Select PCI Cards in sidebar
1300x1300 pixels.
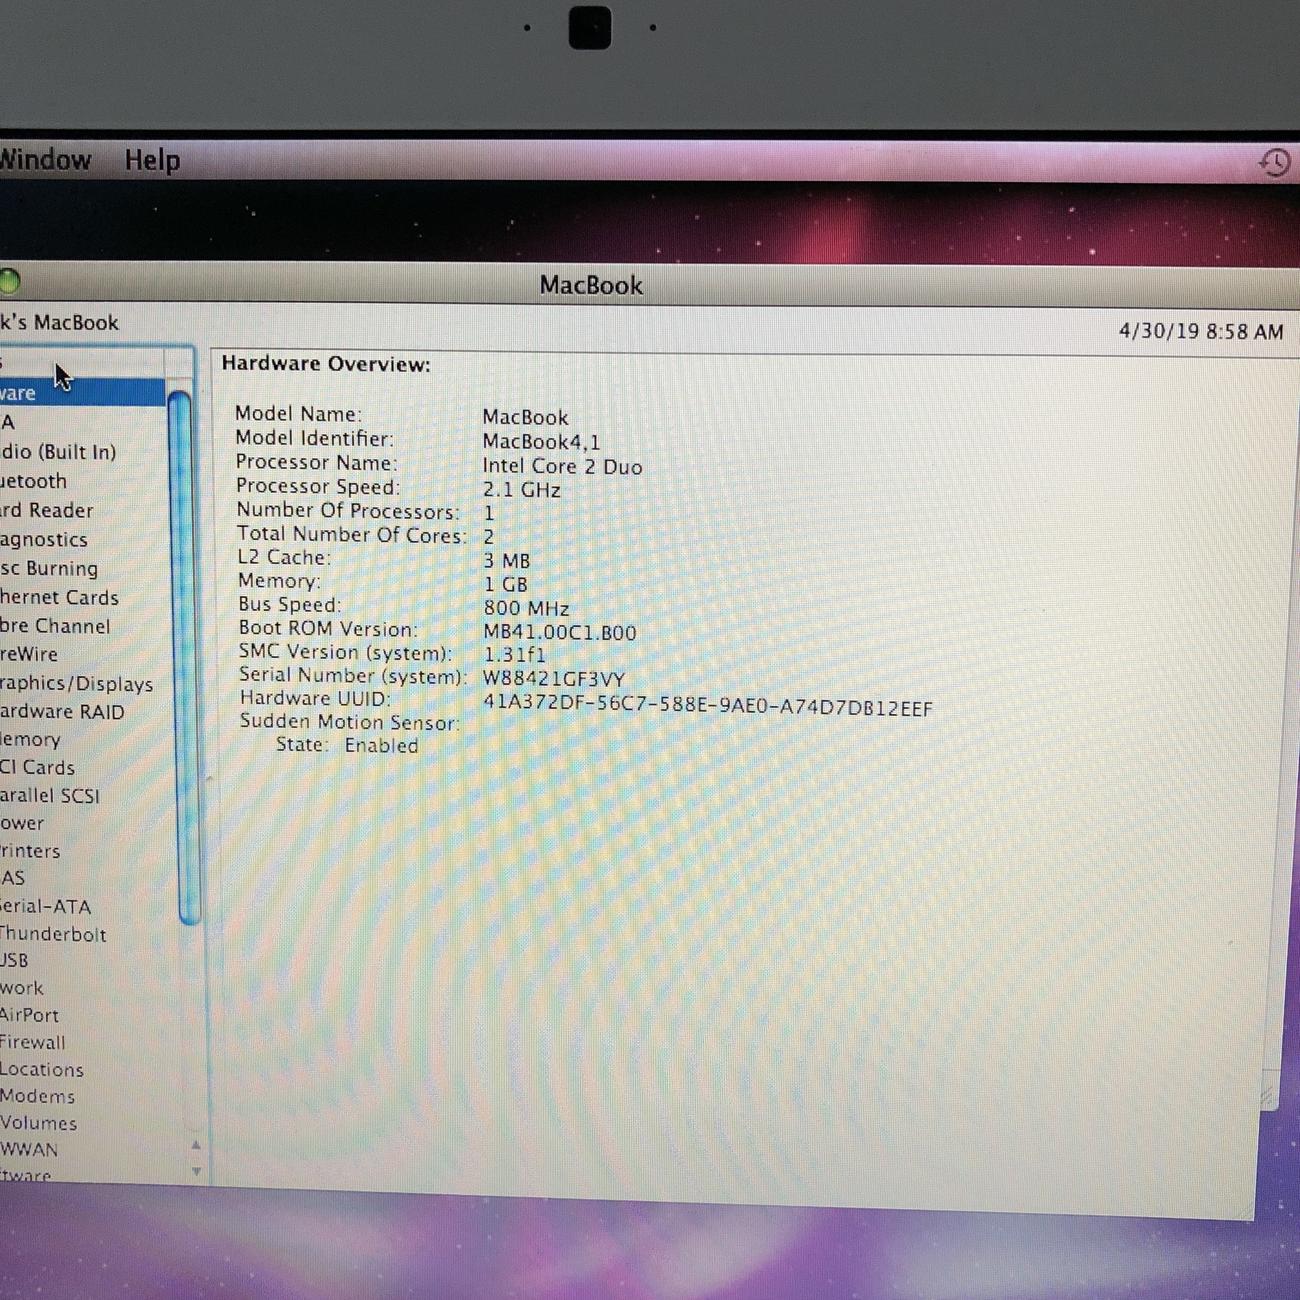tap(37, 768)
